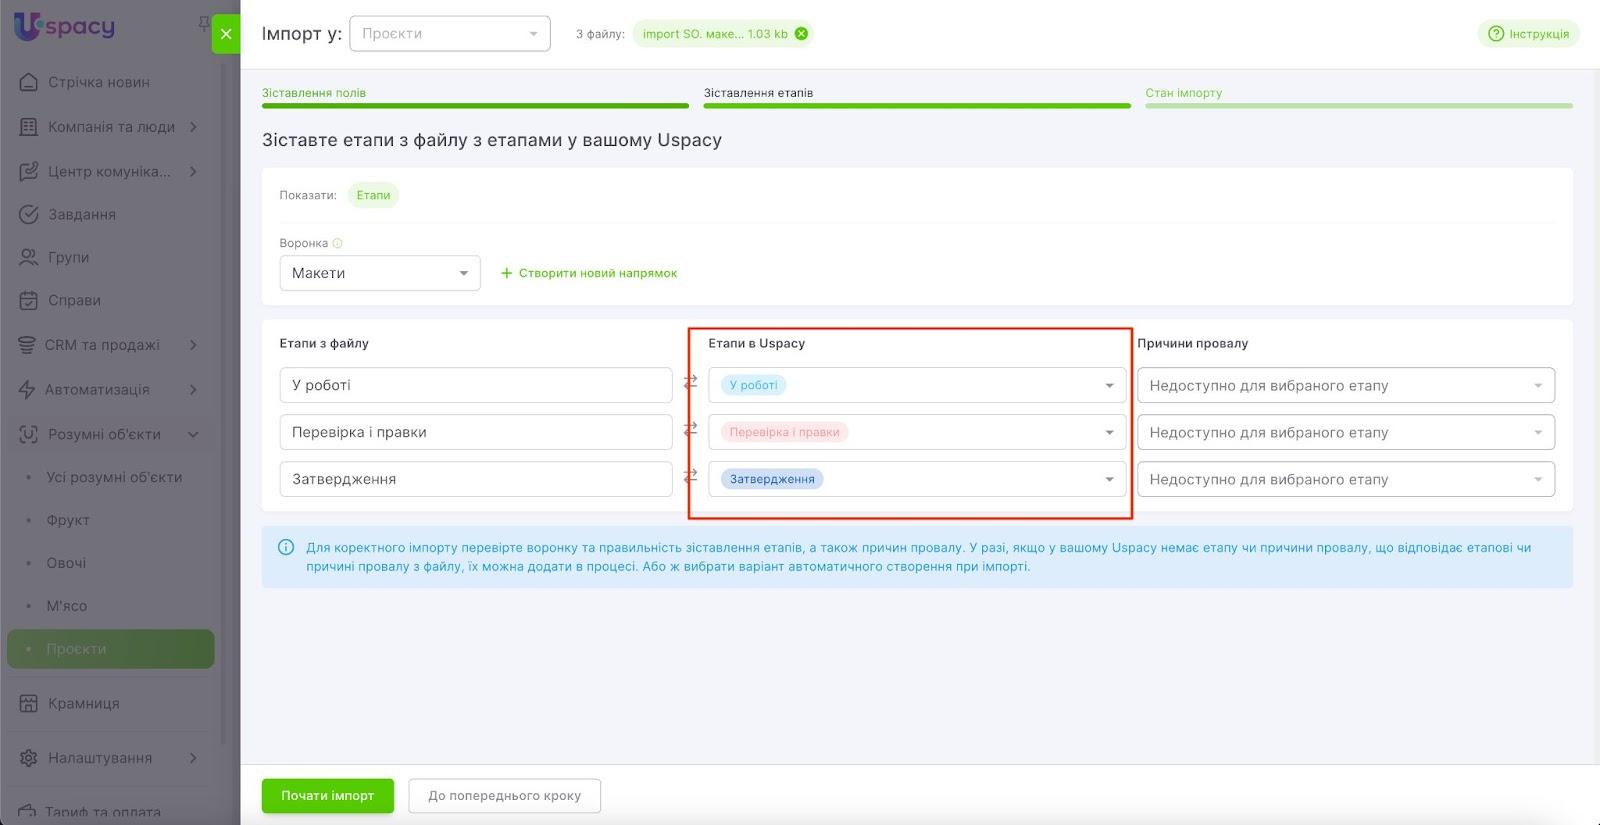Expand Налаштування submenu chevron
1600x825 pixels.
[x=193, y=758]
